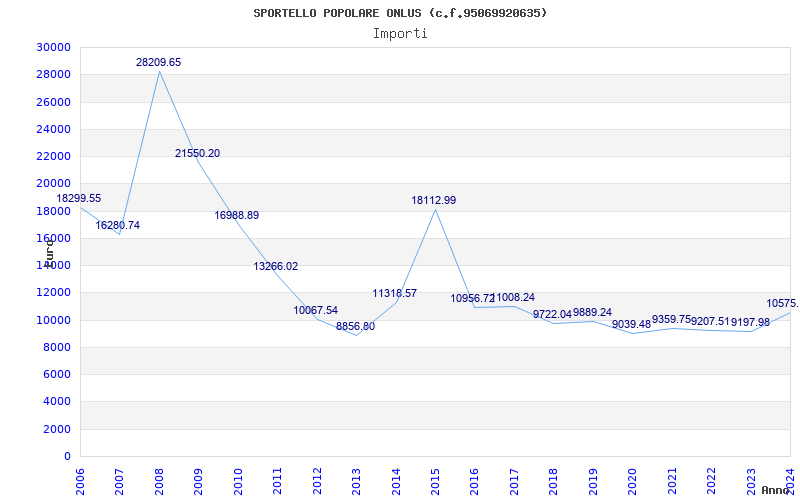Image resolution: width=800 pixels, height=500 pixels.
Task: Select data label 18112.99
Action: (x=434, y=201)
